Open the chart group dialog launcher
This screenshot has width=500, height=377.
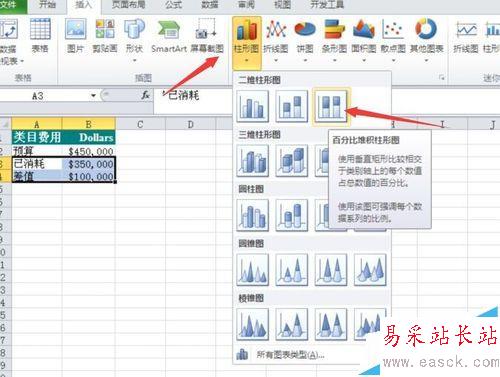(x=442, y=78)
